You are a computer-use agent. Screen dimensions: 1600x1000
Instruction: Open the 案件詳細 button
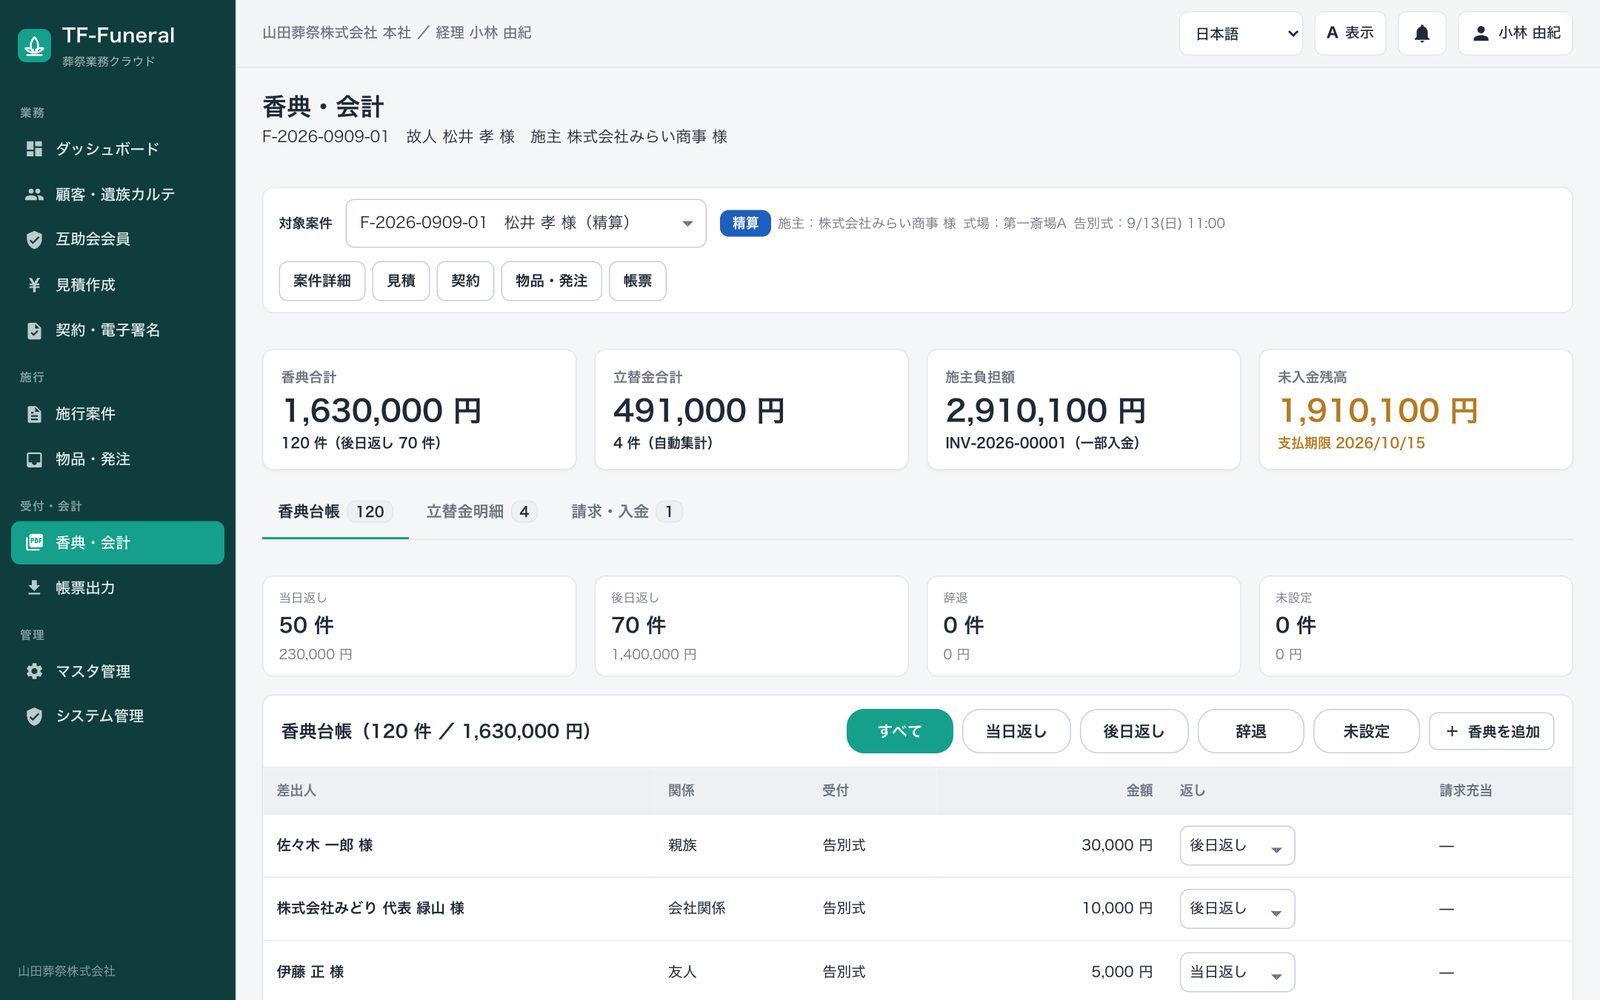322,281
